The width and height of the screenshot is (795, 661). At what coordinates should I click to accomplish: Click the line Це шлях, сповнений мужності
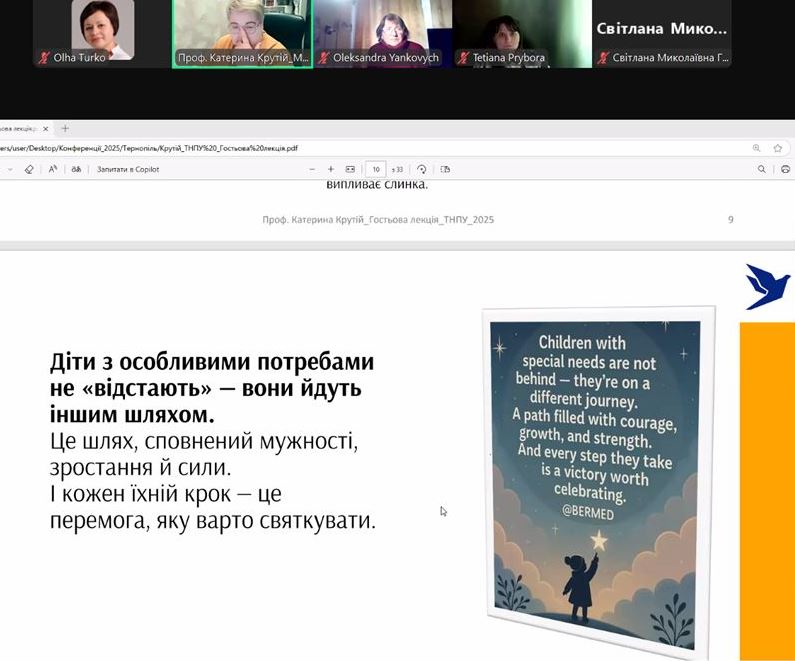204,441
